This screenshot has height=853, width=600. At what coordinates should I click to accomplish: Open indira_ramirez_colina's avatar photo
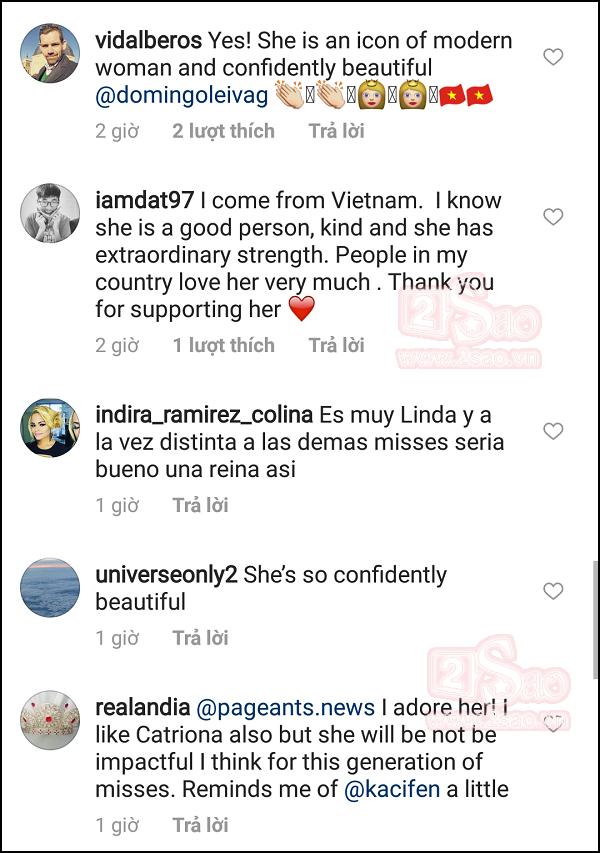pyautogui.click(x=50, y=428)
